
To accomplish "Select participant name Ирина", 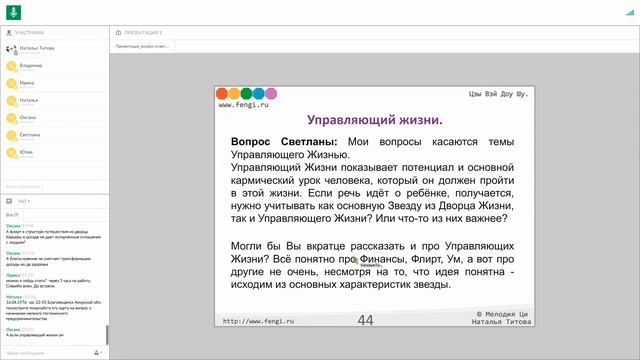I will 27,83.
